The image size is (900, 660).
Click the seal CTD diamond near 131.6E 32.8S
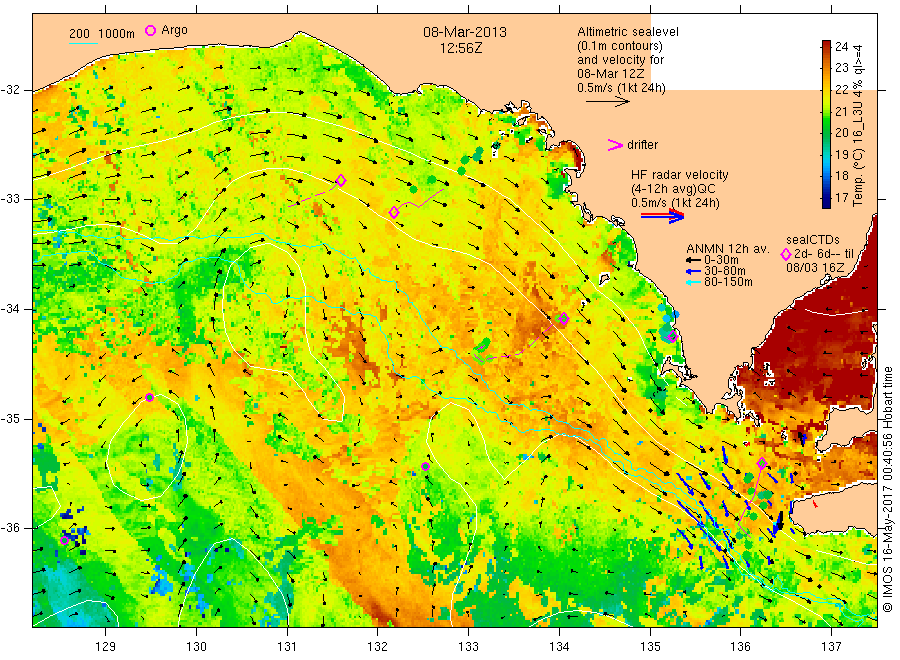[341, 180]
